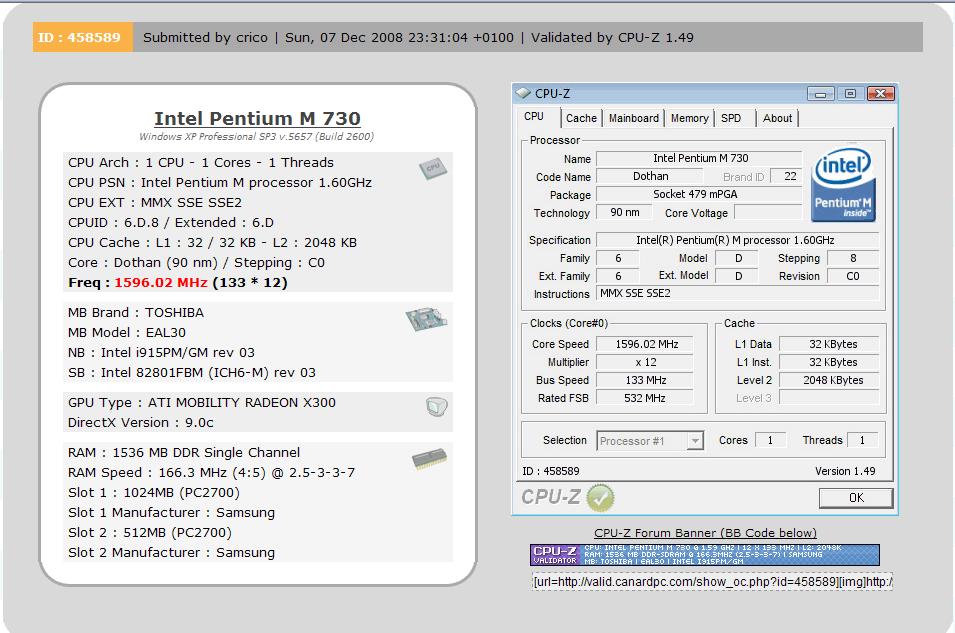Click the red 1596.02 MHz frequency text
This screenshot has height=633, width=955.
161,283
